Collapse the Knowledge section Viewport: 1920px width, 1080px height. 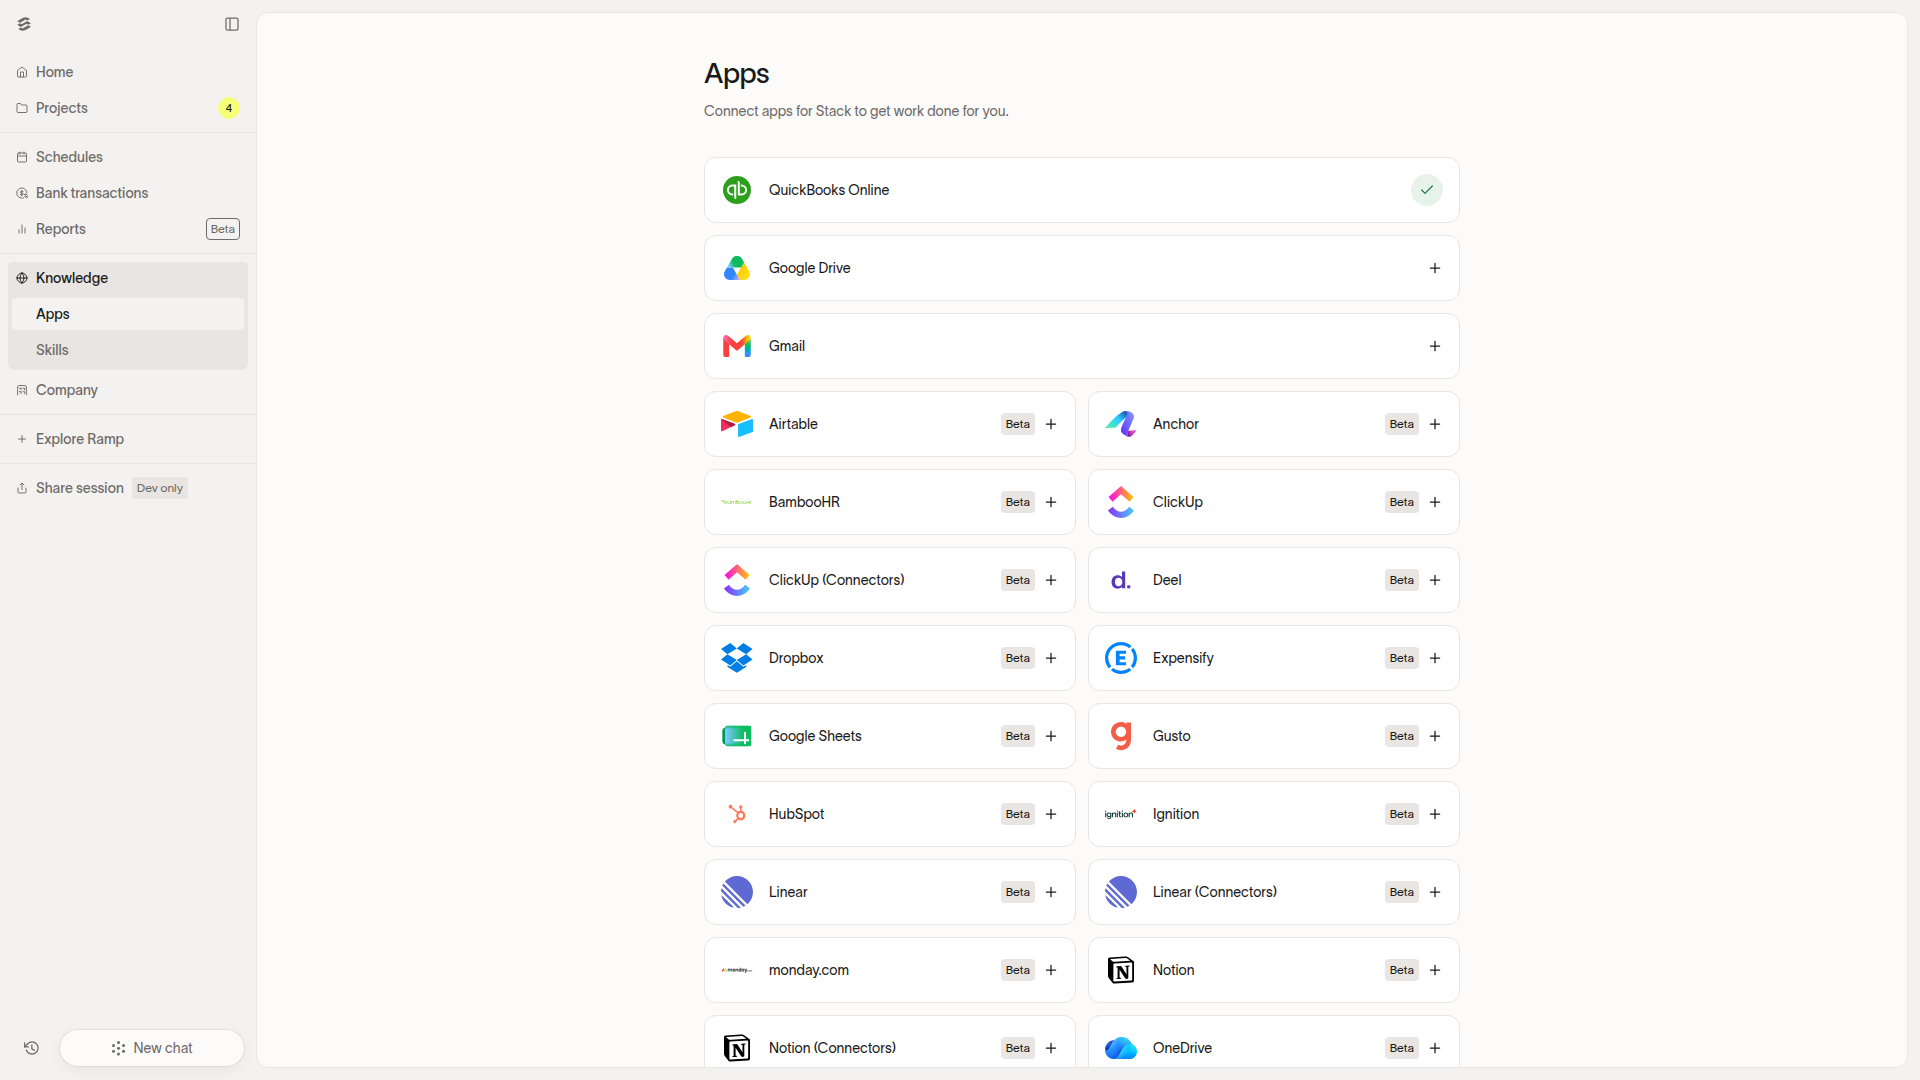tap(128, 278)
